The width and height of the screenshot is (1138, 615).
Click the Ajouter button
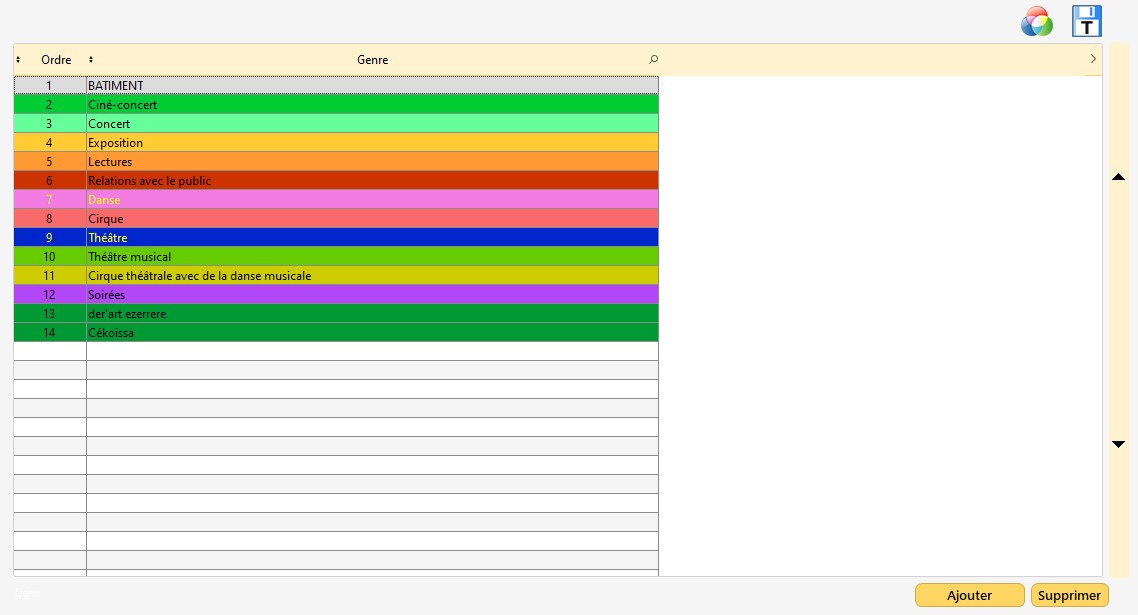tap(969, 595)
